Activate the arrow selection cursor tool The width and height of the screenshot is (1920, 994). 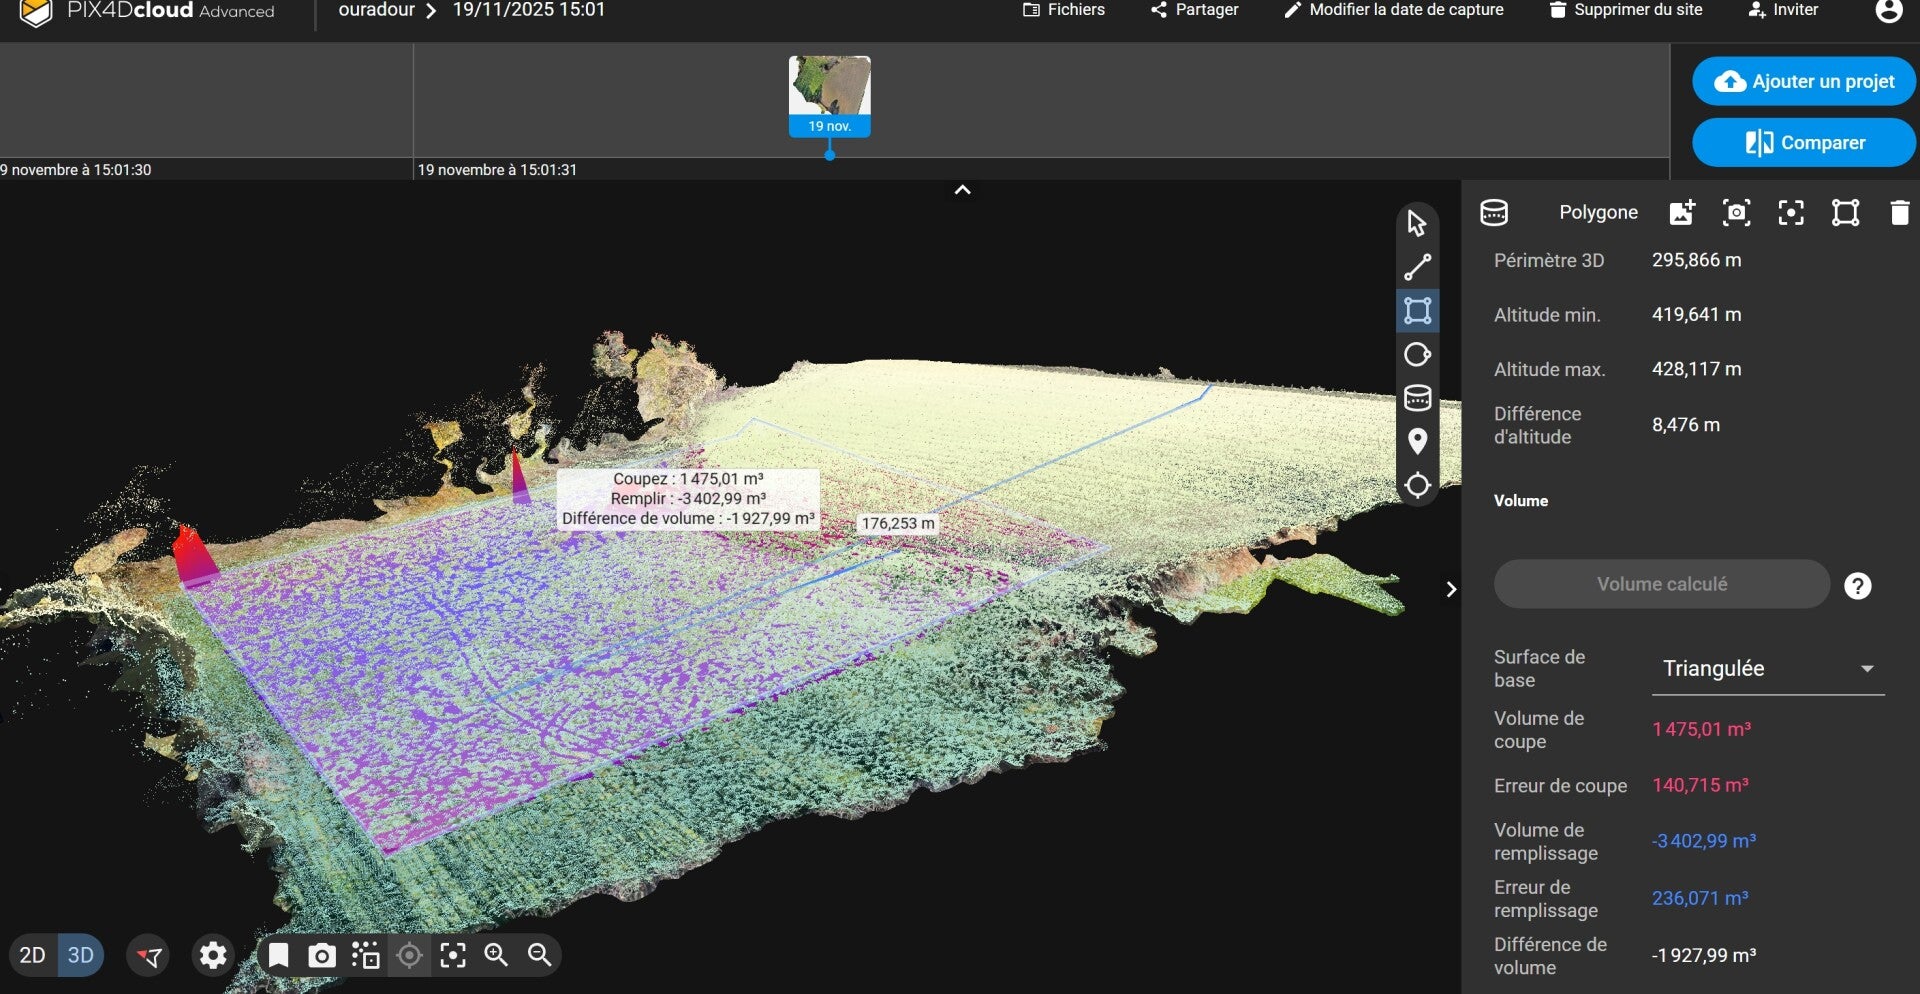pyautogui.click(x=1417, y=223)
